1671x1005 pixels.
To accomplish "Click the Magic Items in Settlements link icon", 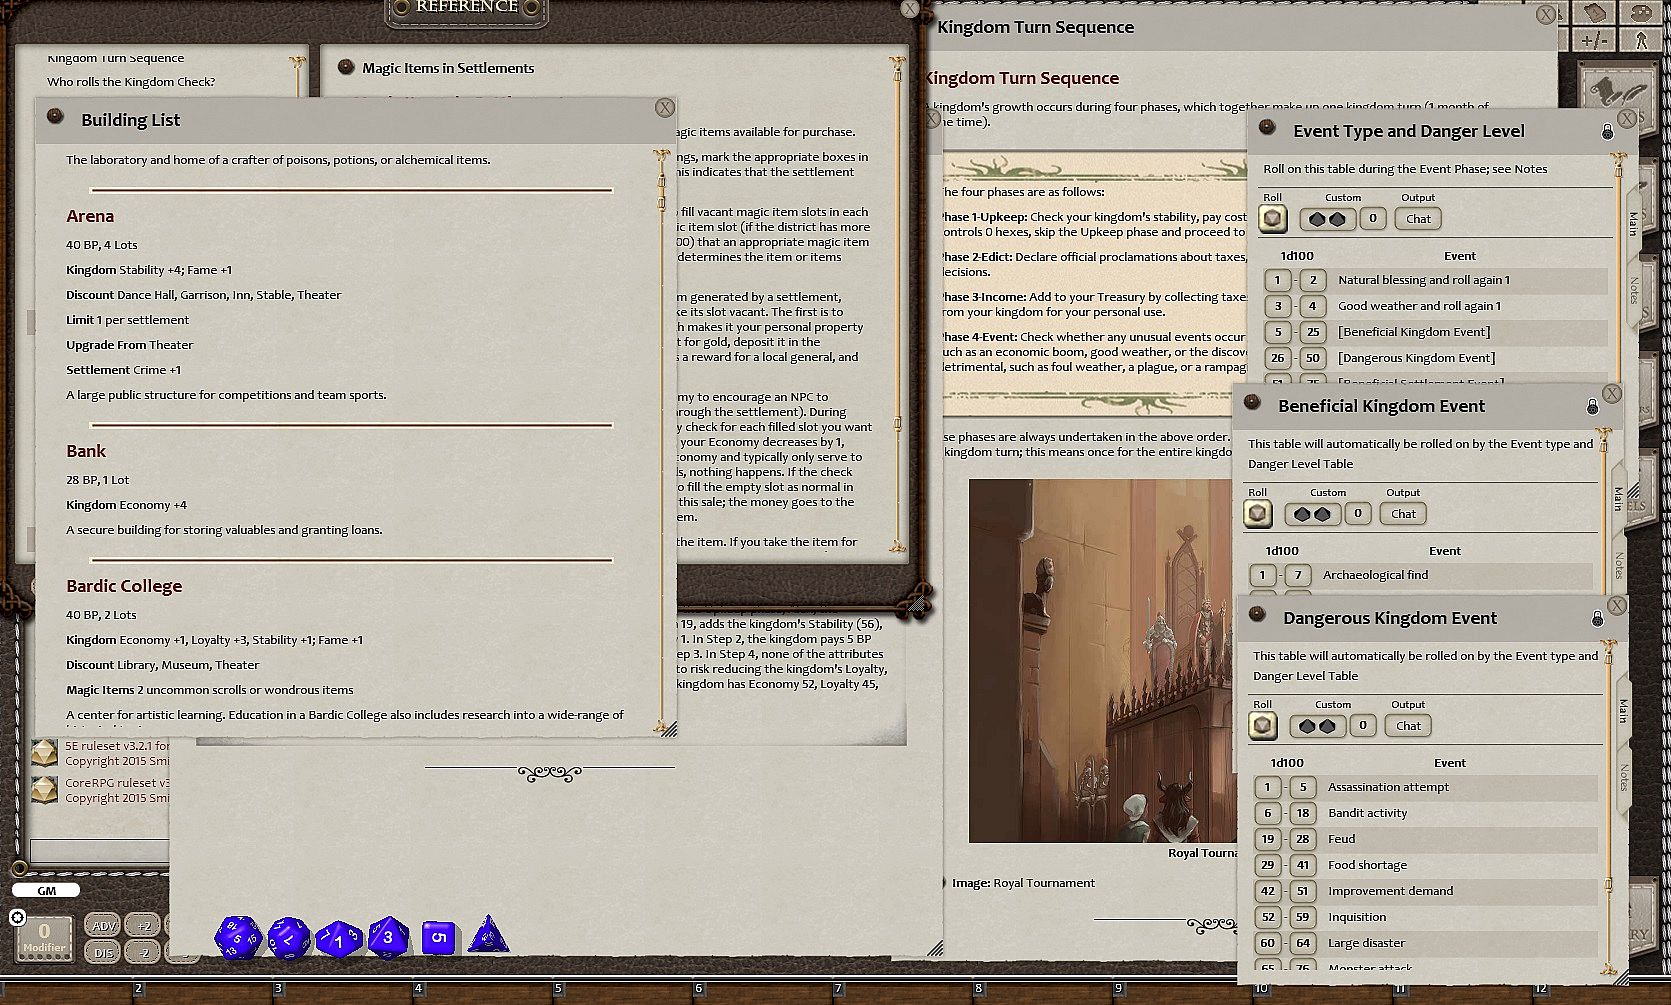I will 346,67.
